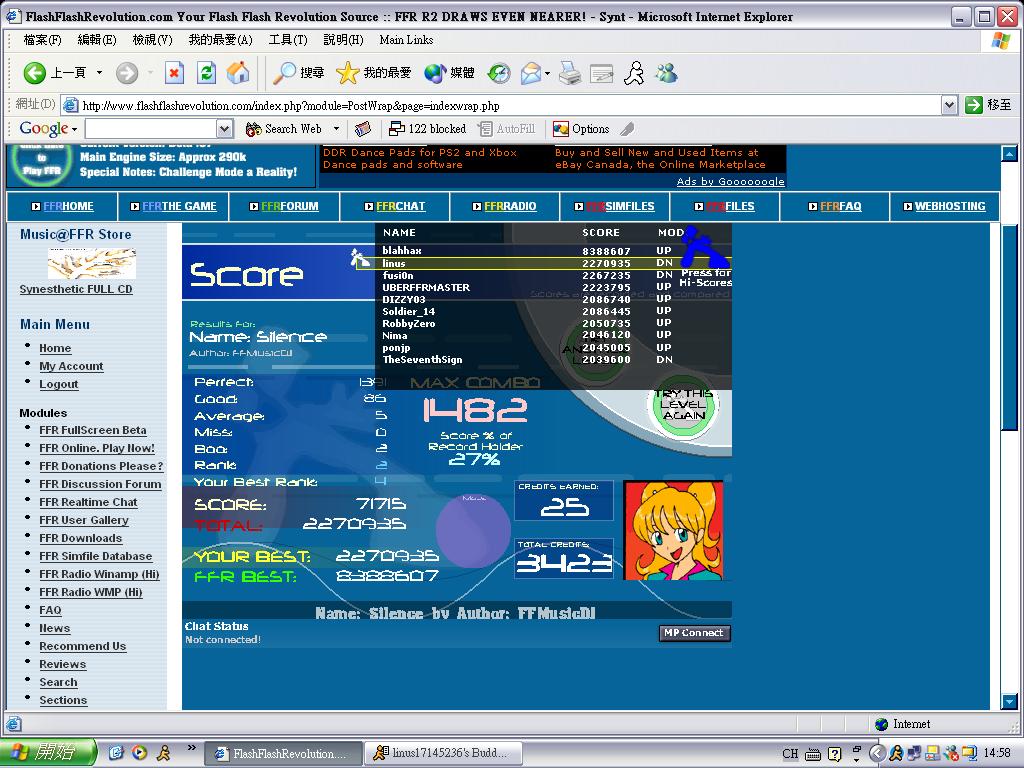Click the Print toolbar icon

[x=570, y=72]
